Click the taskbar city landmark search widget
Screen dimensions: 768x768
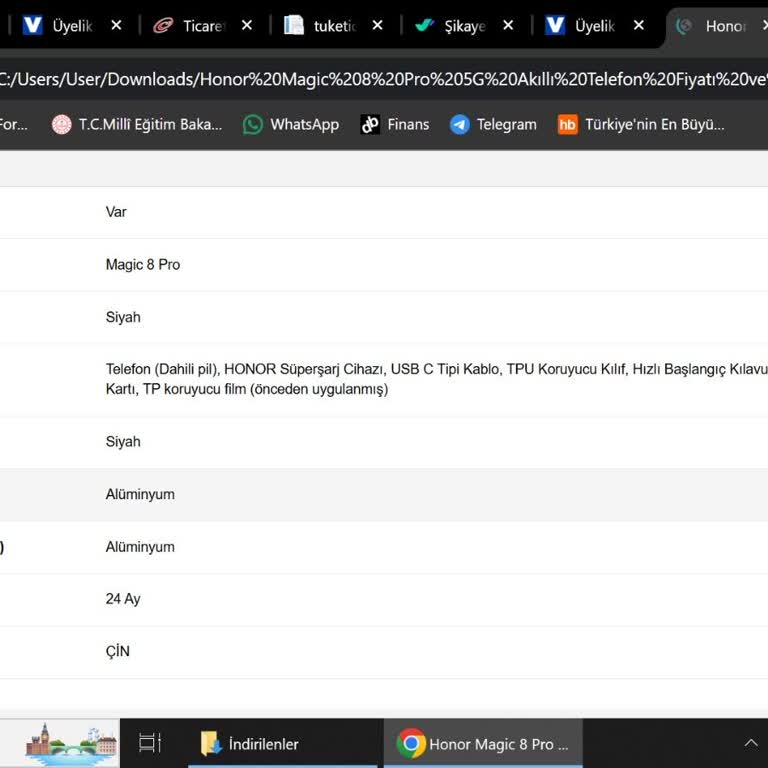(x=60, y=744)
